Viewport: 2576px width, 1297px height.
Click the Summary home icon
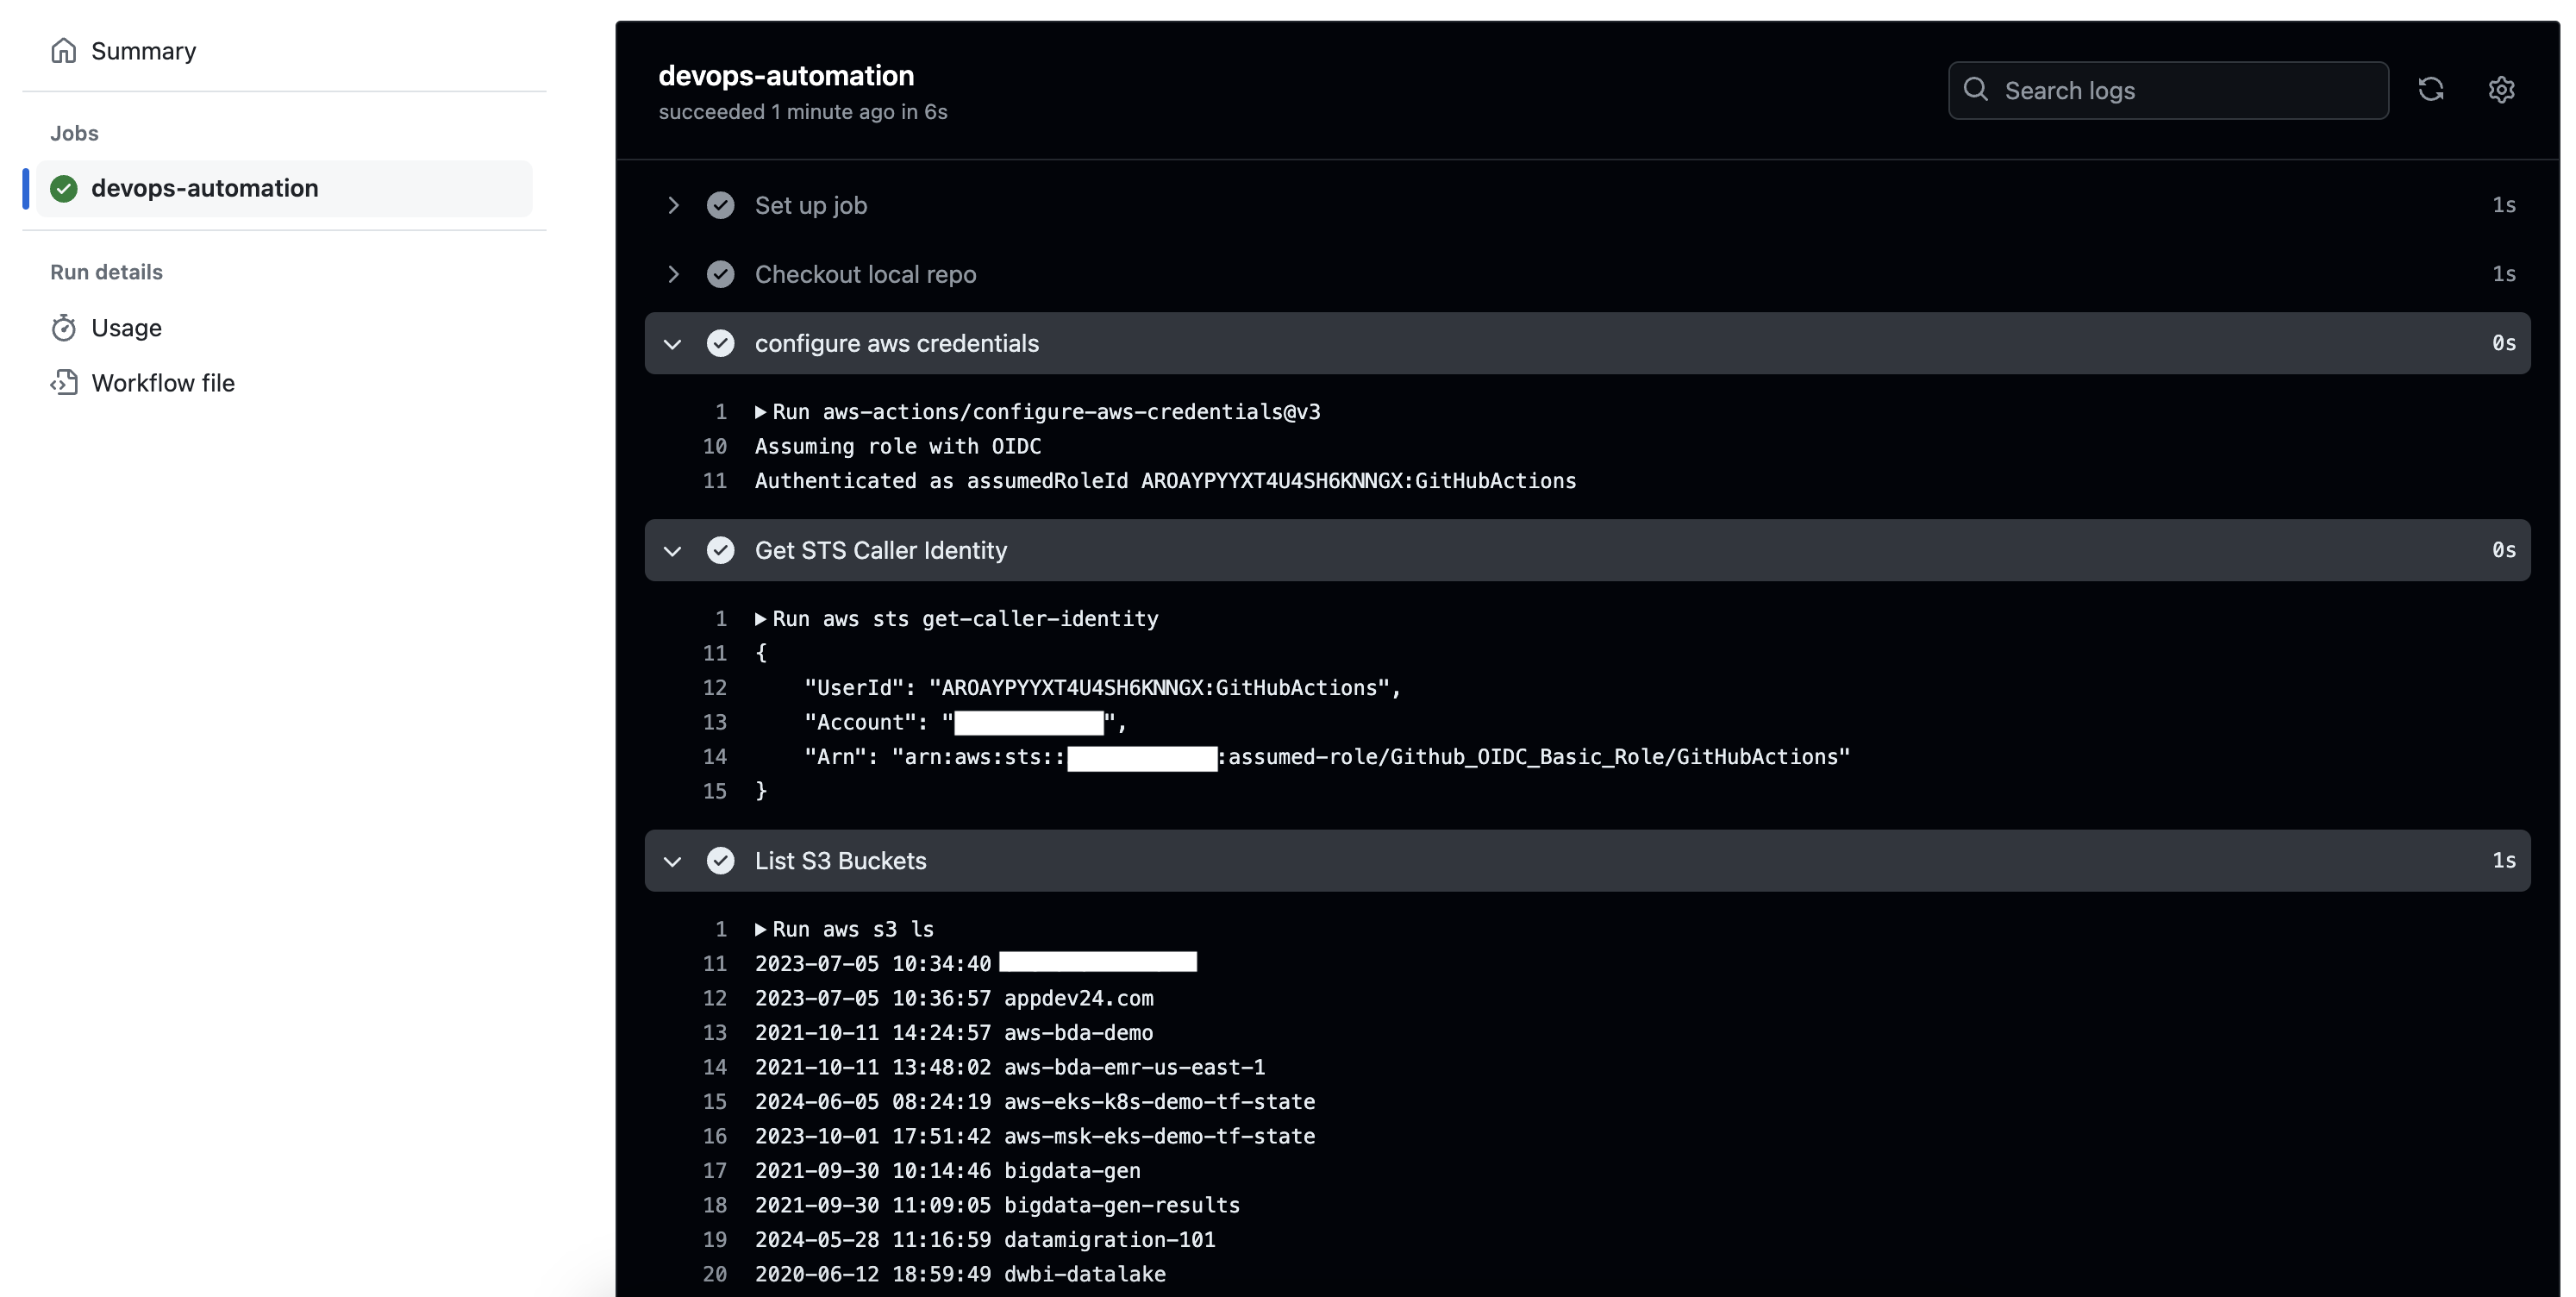(64, 51)
